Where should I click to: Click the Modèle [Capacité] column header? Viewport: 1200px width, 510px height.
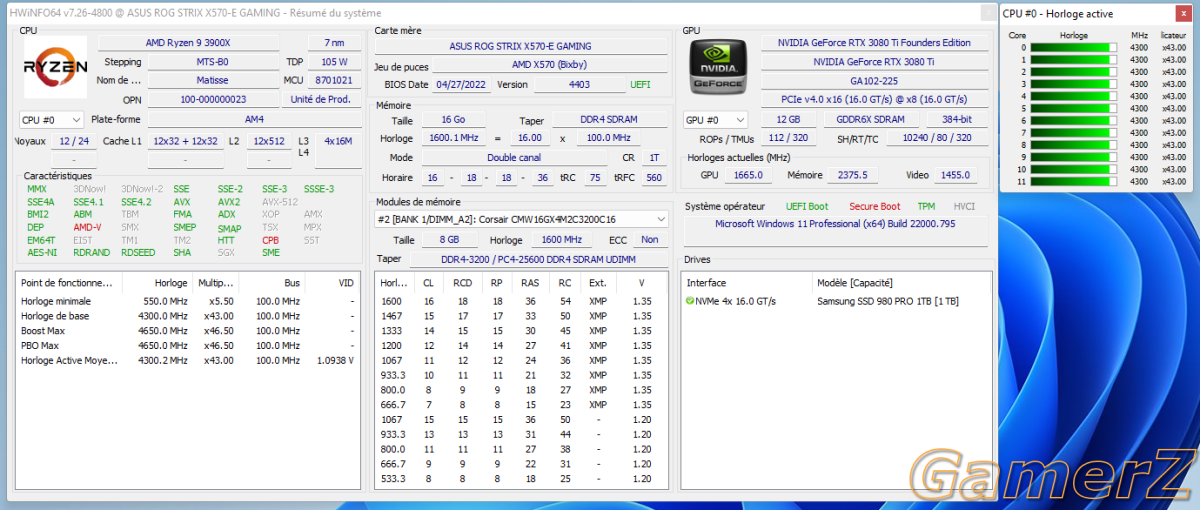click(x=900, y=283)
